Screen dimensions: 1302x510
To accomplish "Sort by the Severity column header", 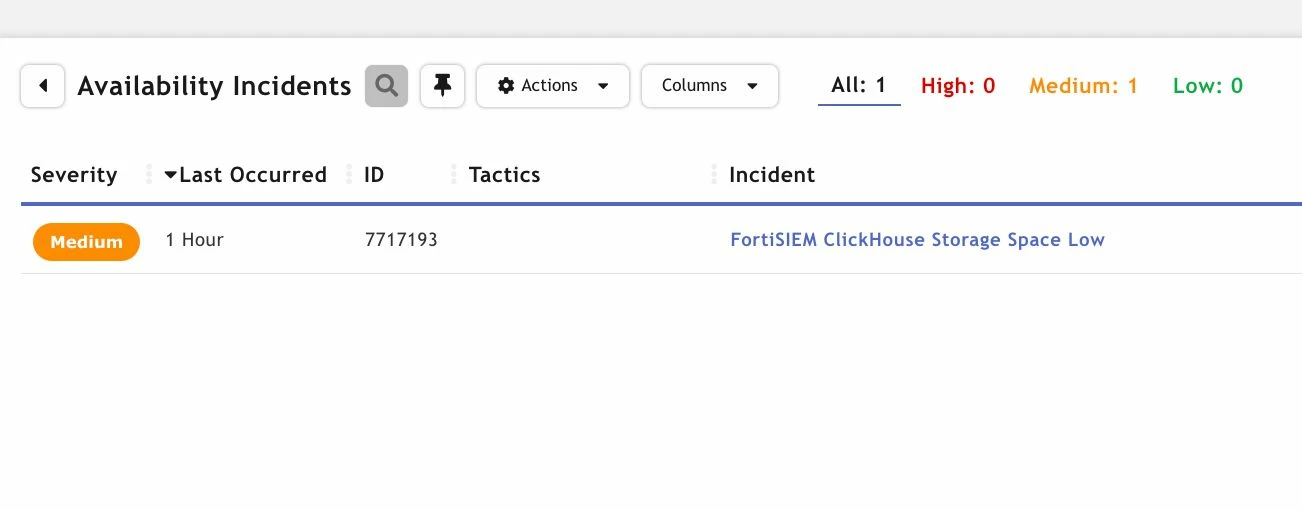I will [74, 175].
